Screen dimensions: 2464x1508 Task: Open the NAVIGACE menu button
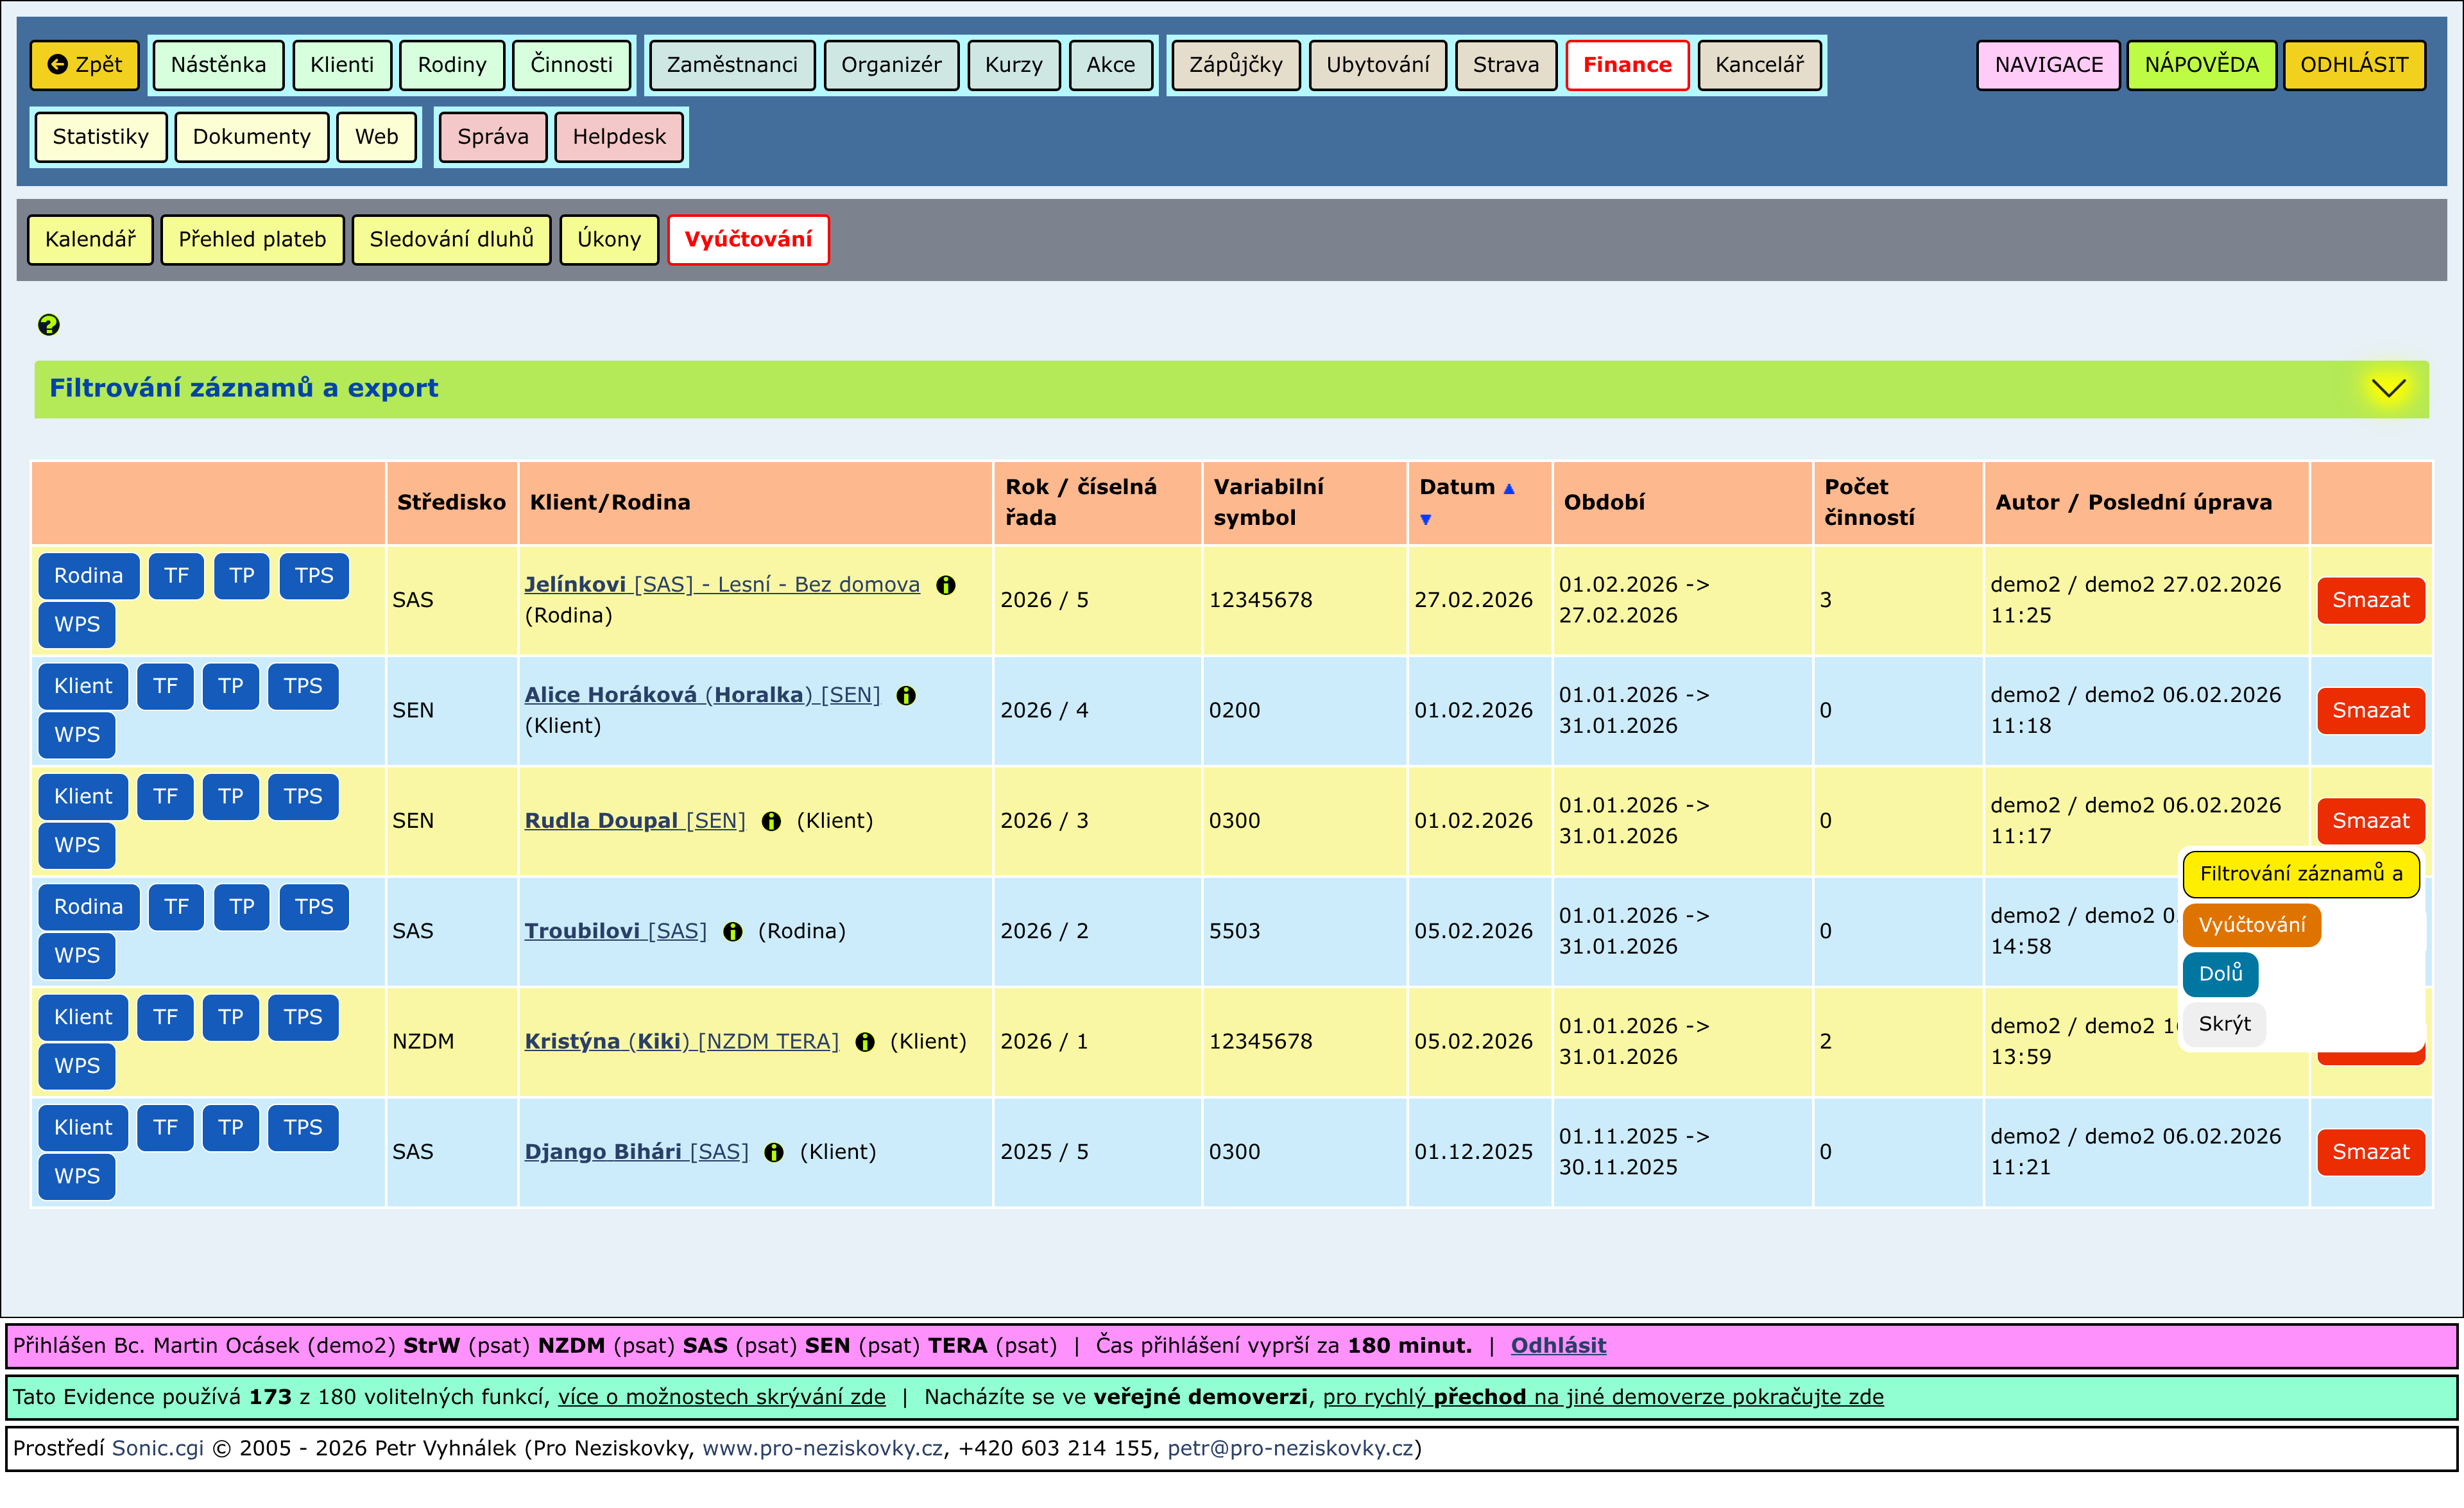click(x=2048, y=65)
